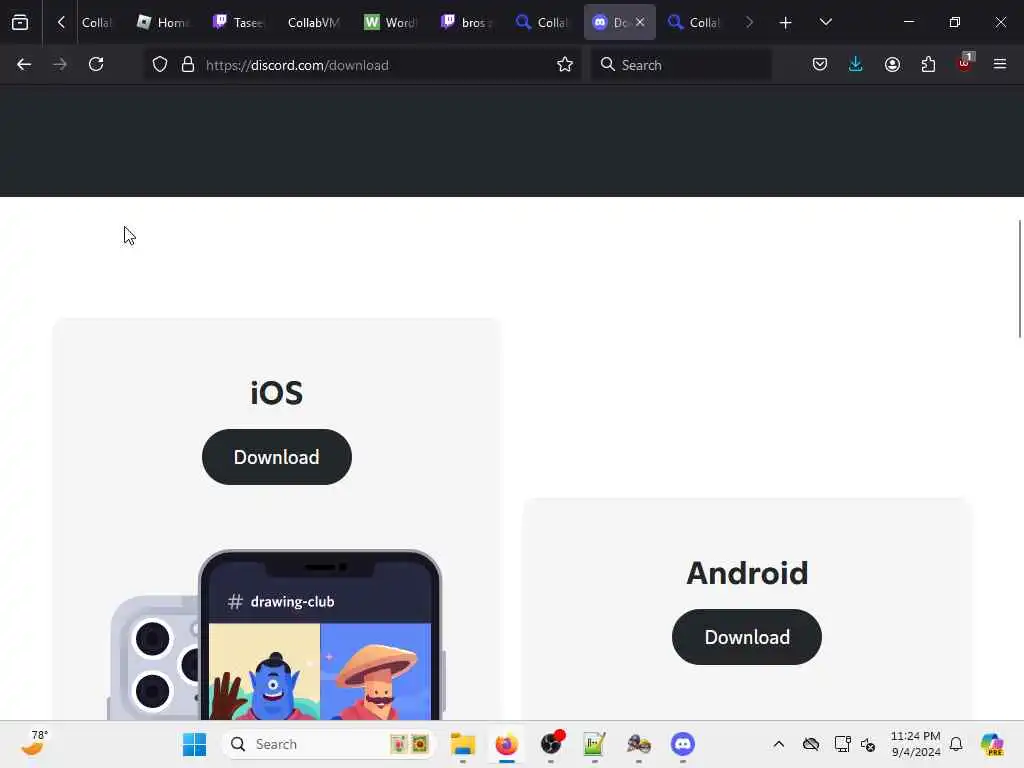Open the green chart app on taskbar
The height and width of the screenshot is (768, 1024).
(x=594, y=744)
